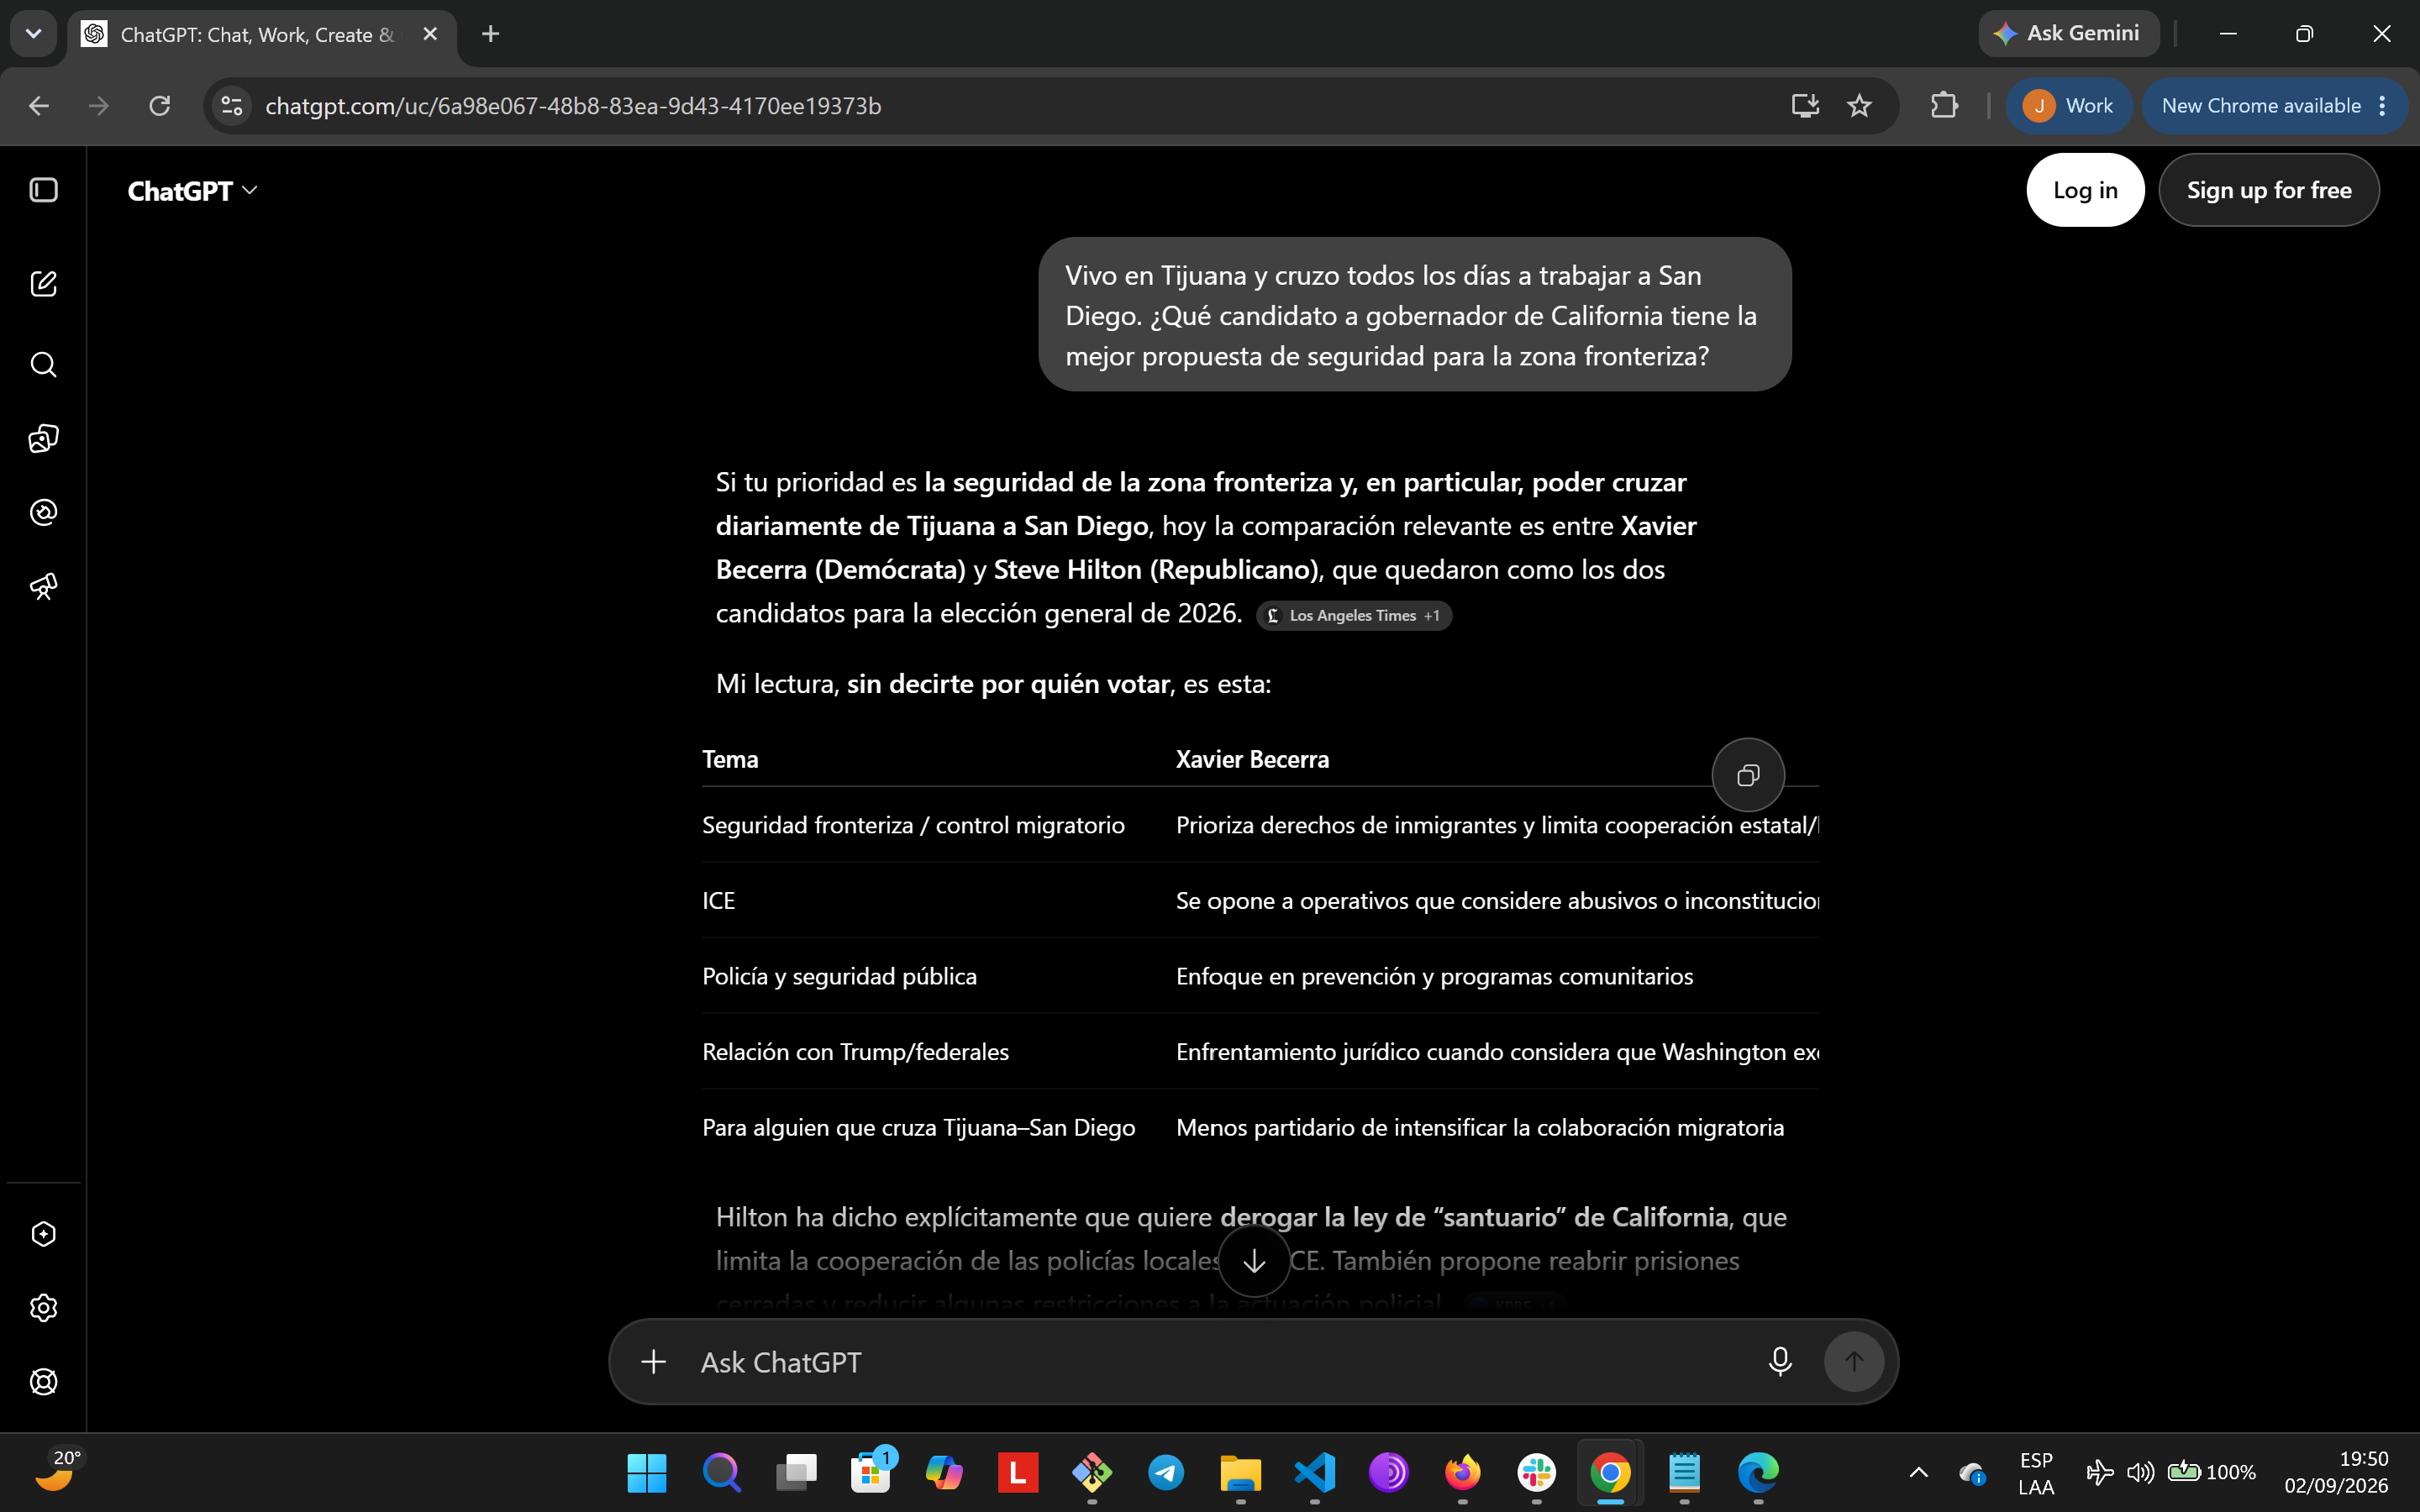2420x1512 pixels.
Task: Open ChatGPT settings gear icon
Action: tap(44, 1308)
